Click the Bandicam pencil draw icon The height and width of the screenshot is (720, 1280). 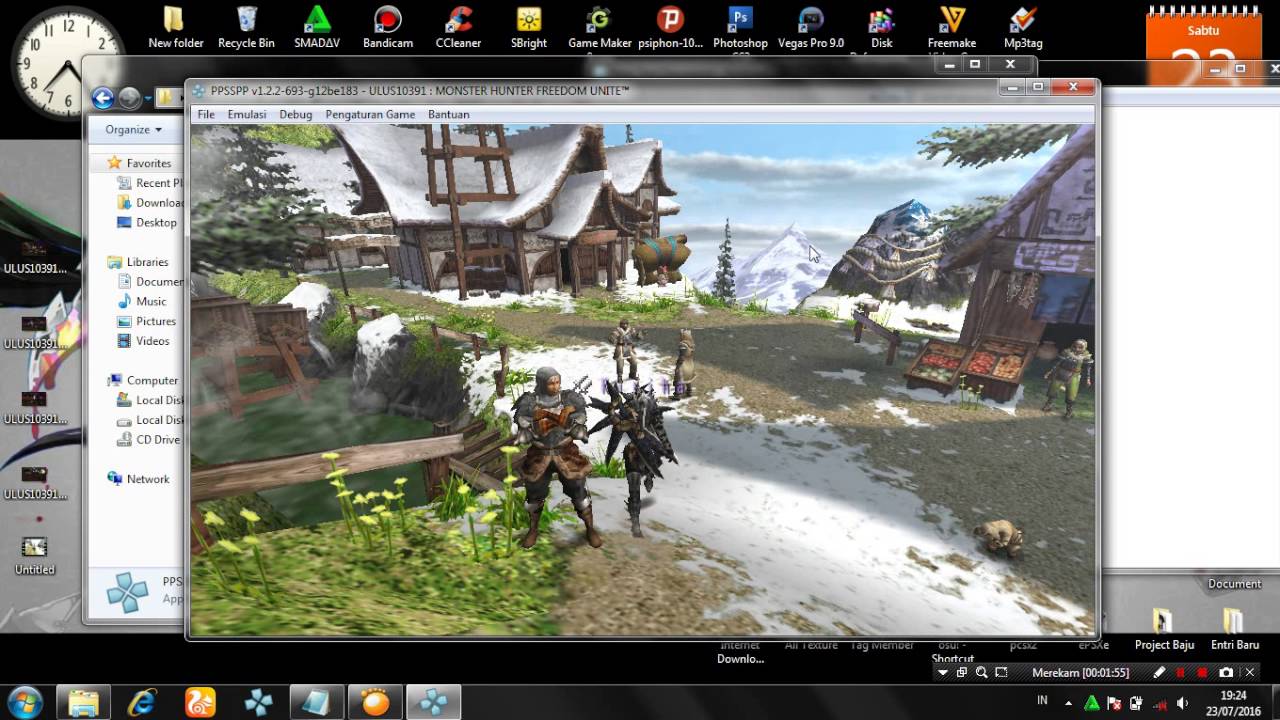pyautogui.click(x=1159, y=673)
